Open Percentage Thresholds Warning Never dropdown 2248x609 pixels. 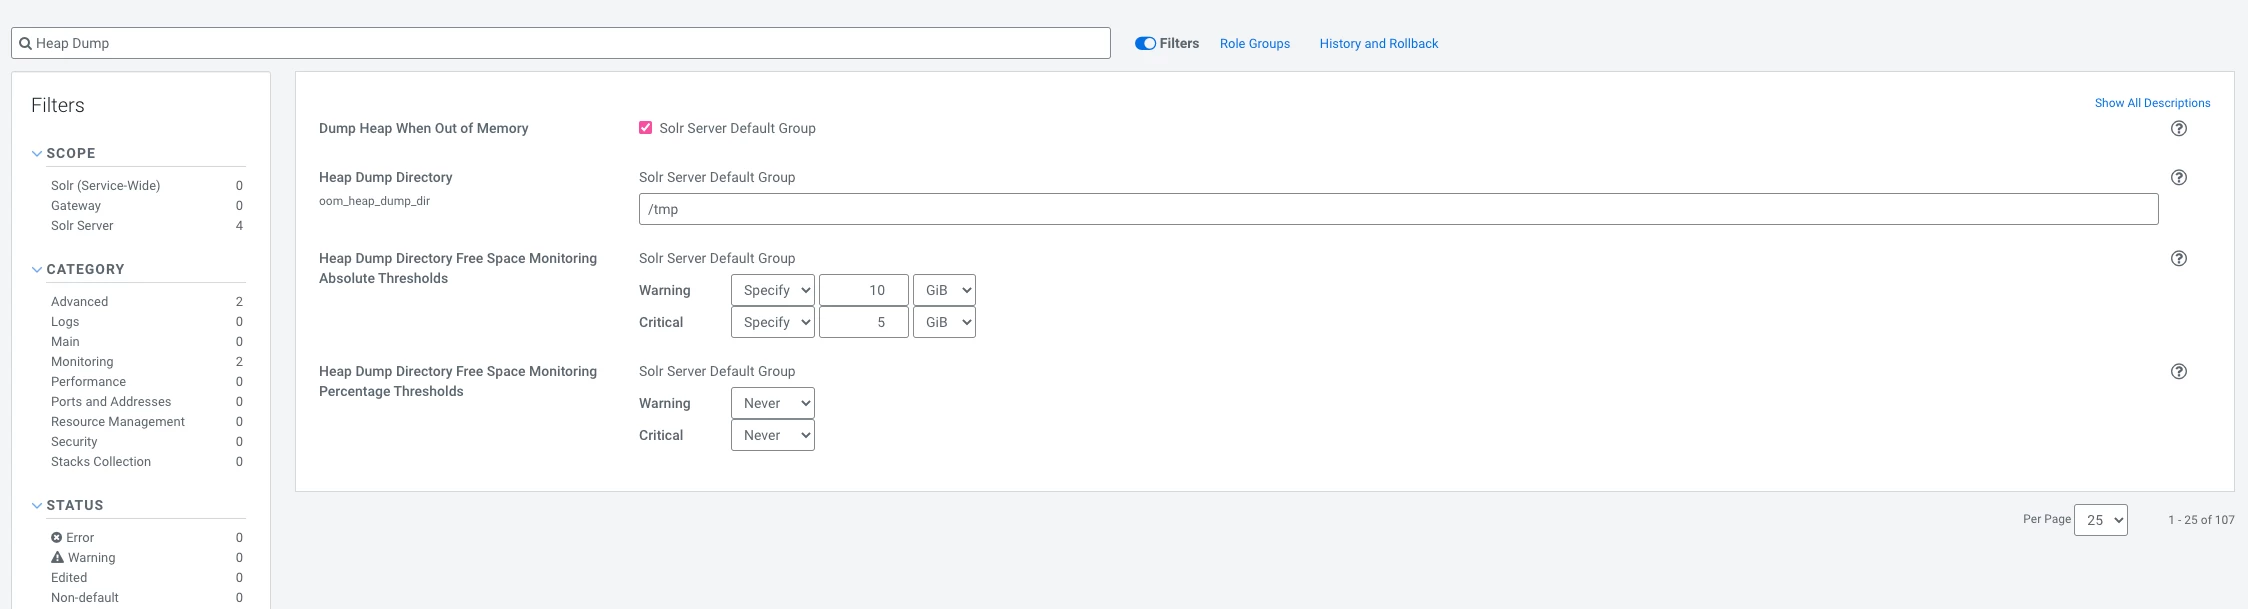(773, 403)
